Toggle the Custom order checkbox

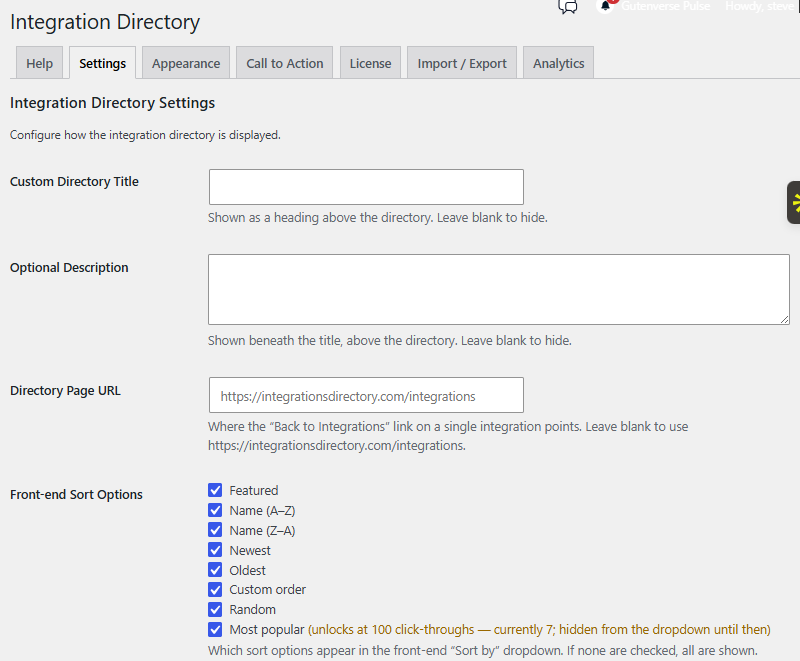pos(215,590)
